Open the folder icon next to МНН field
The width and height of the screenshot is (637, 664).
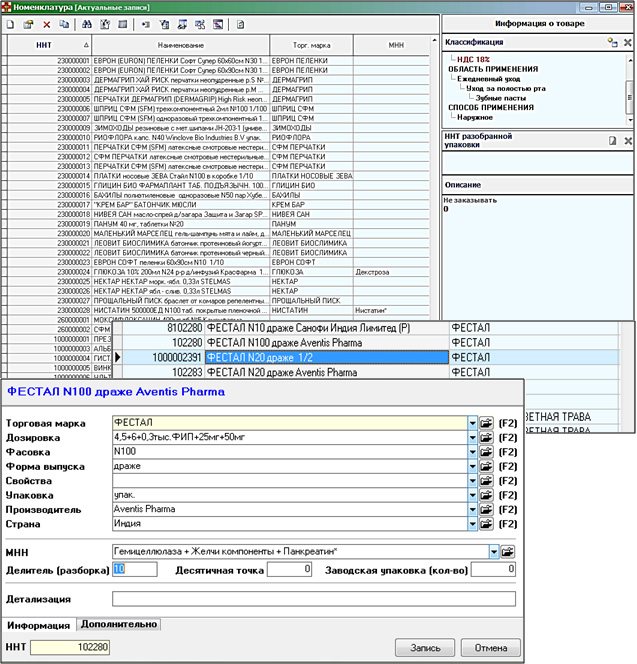[508, 551]
